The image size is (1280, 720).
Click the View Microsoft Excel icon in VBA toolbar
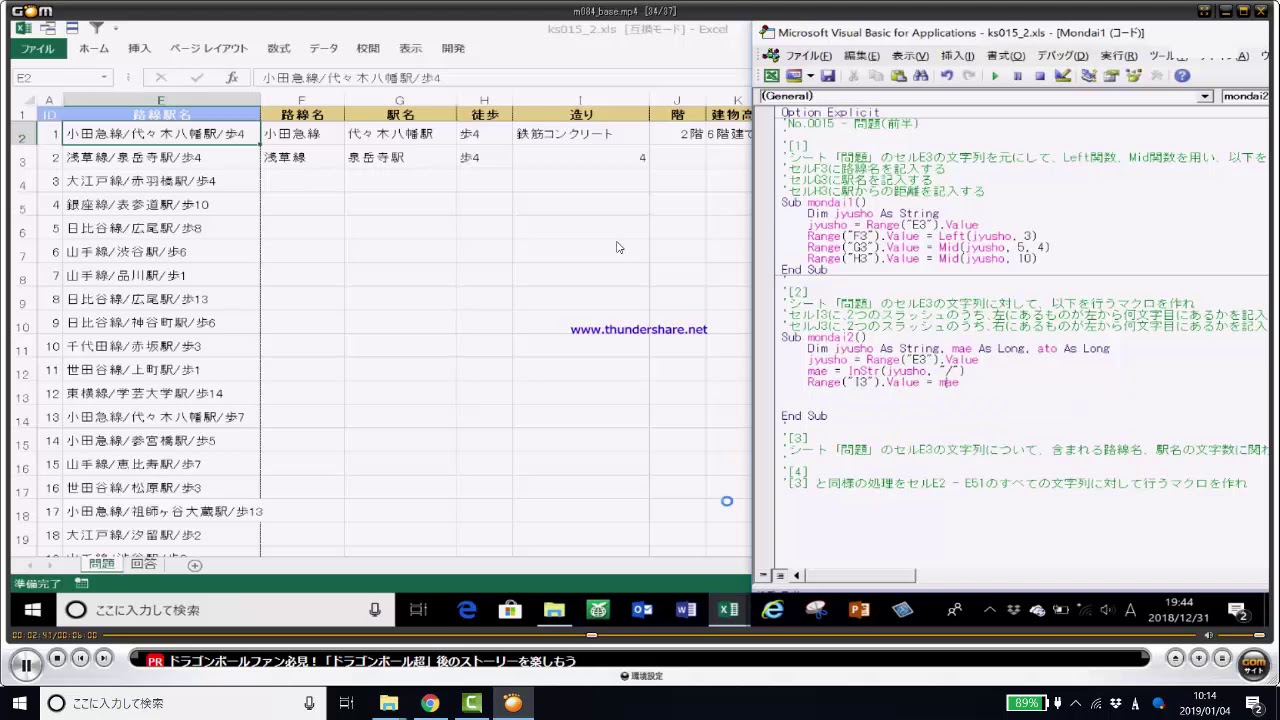coord(772,76)
